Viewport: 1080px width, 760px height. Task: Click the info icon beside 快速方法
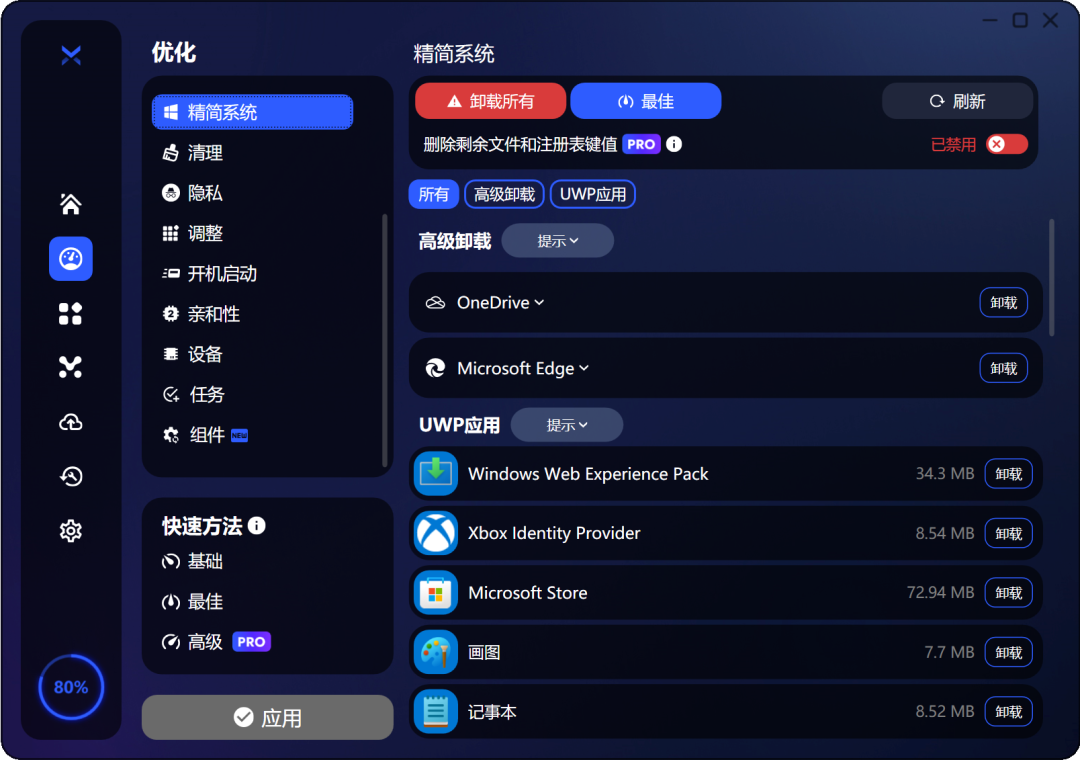pyautogui.click(x=257, y=526)
